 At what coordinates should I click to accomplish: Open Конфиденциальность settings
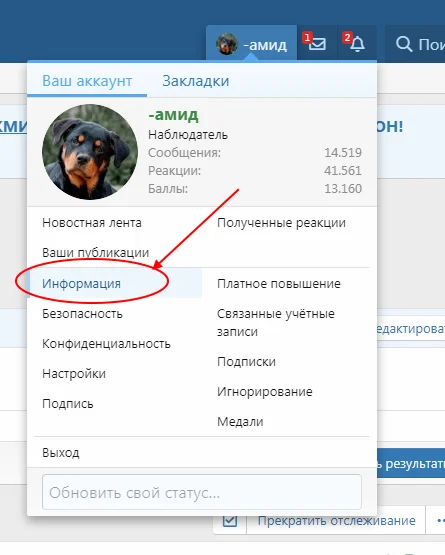tap(106, 344)
